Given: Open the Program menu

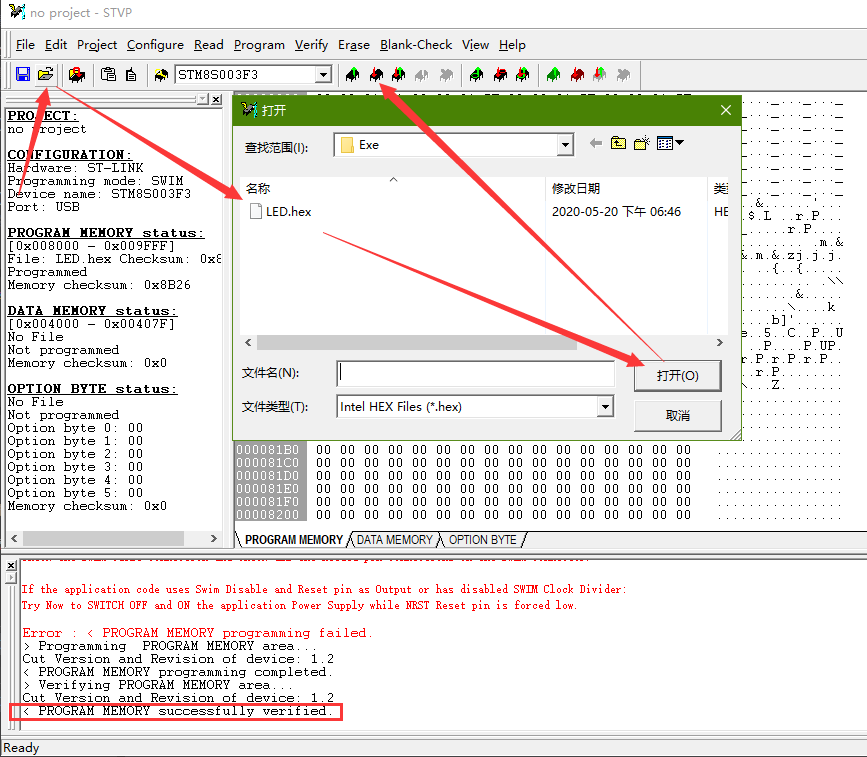Looking at the screenshot, I should click(259, 45).
